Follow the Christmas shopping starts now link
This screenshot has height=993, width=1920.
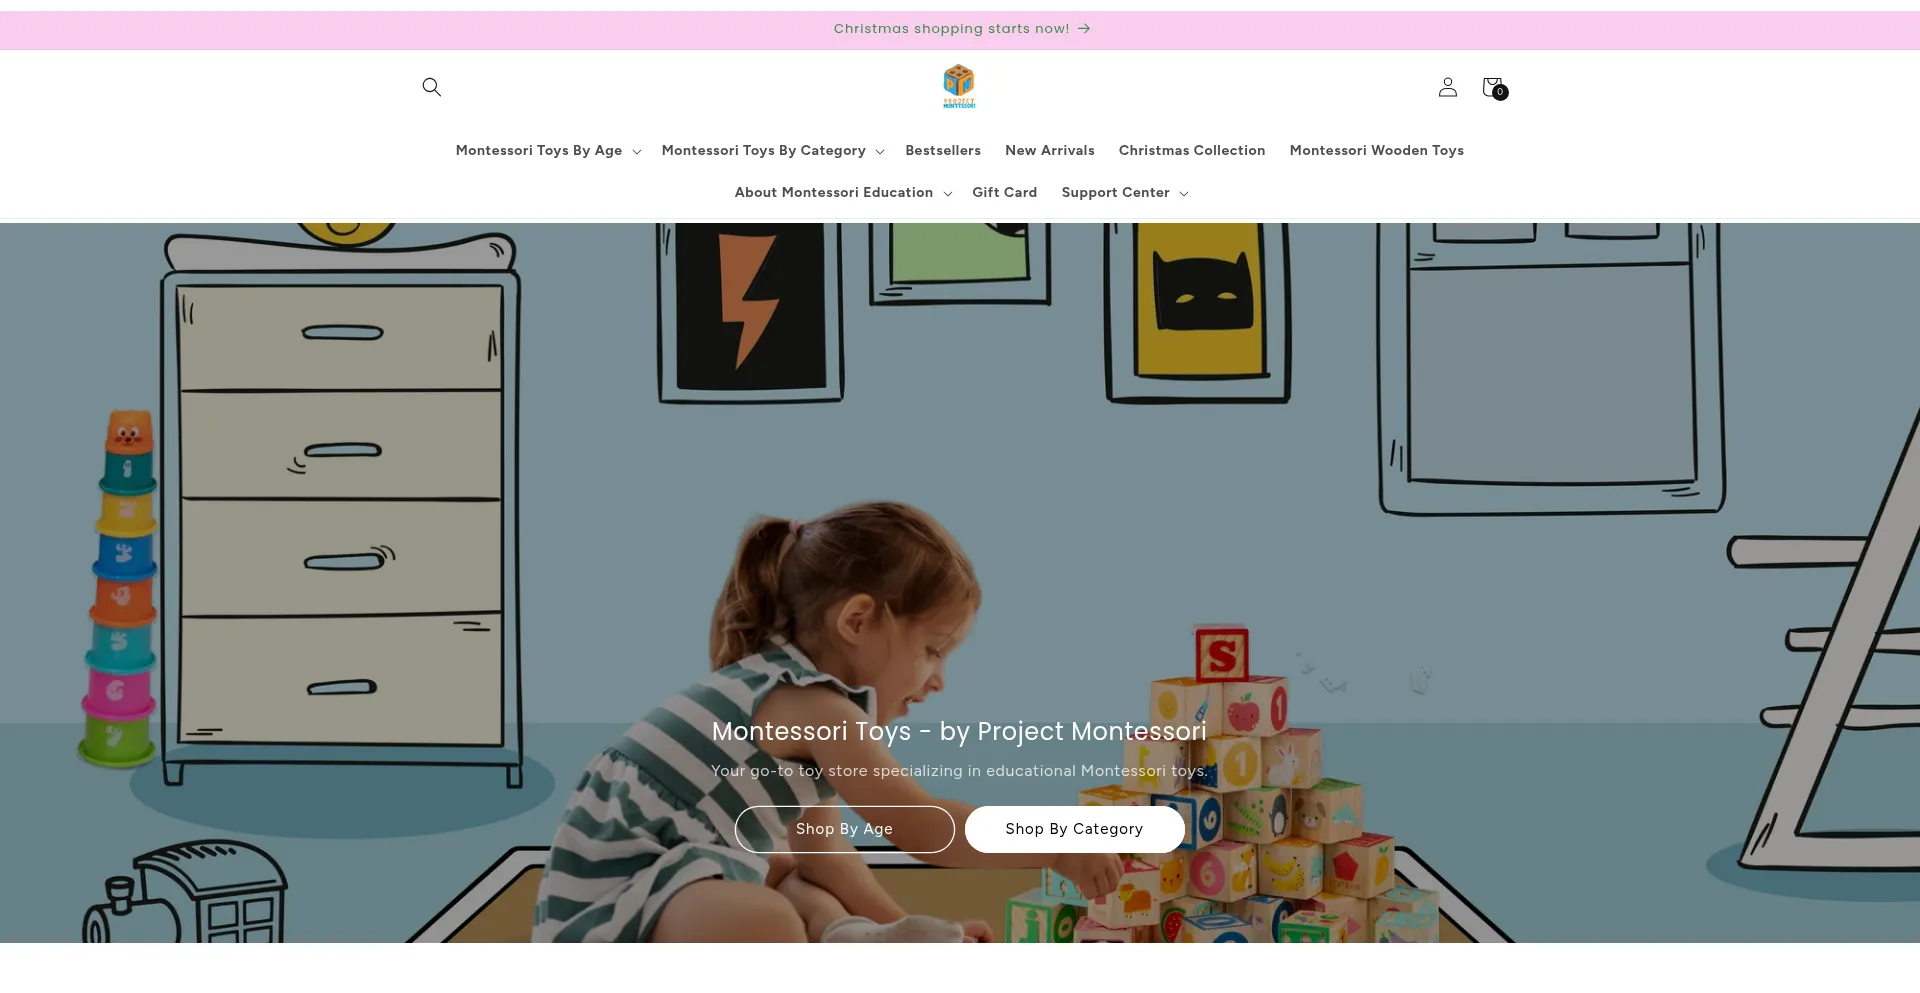coord(952,29)
